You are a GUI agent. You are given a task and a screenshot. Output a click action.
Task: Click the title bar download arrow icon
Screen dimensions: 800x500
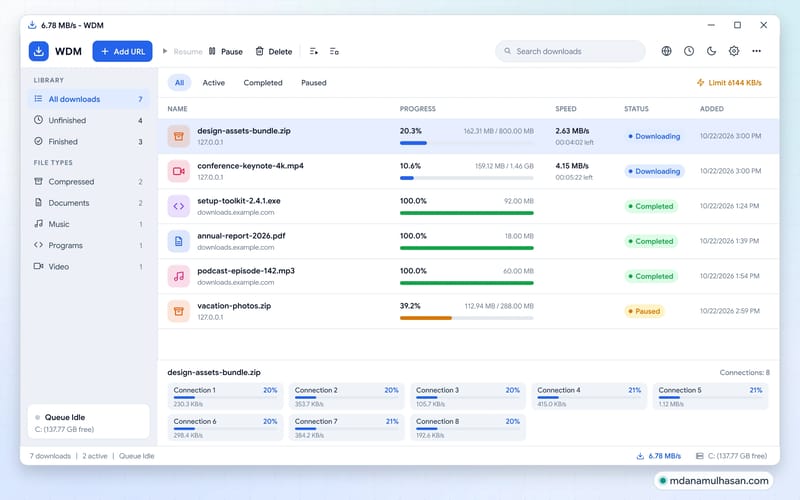(x=32, y=25)
